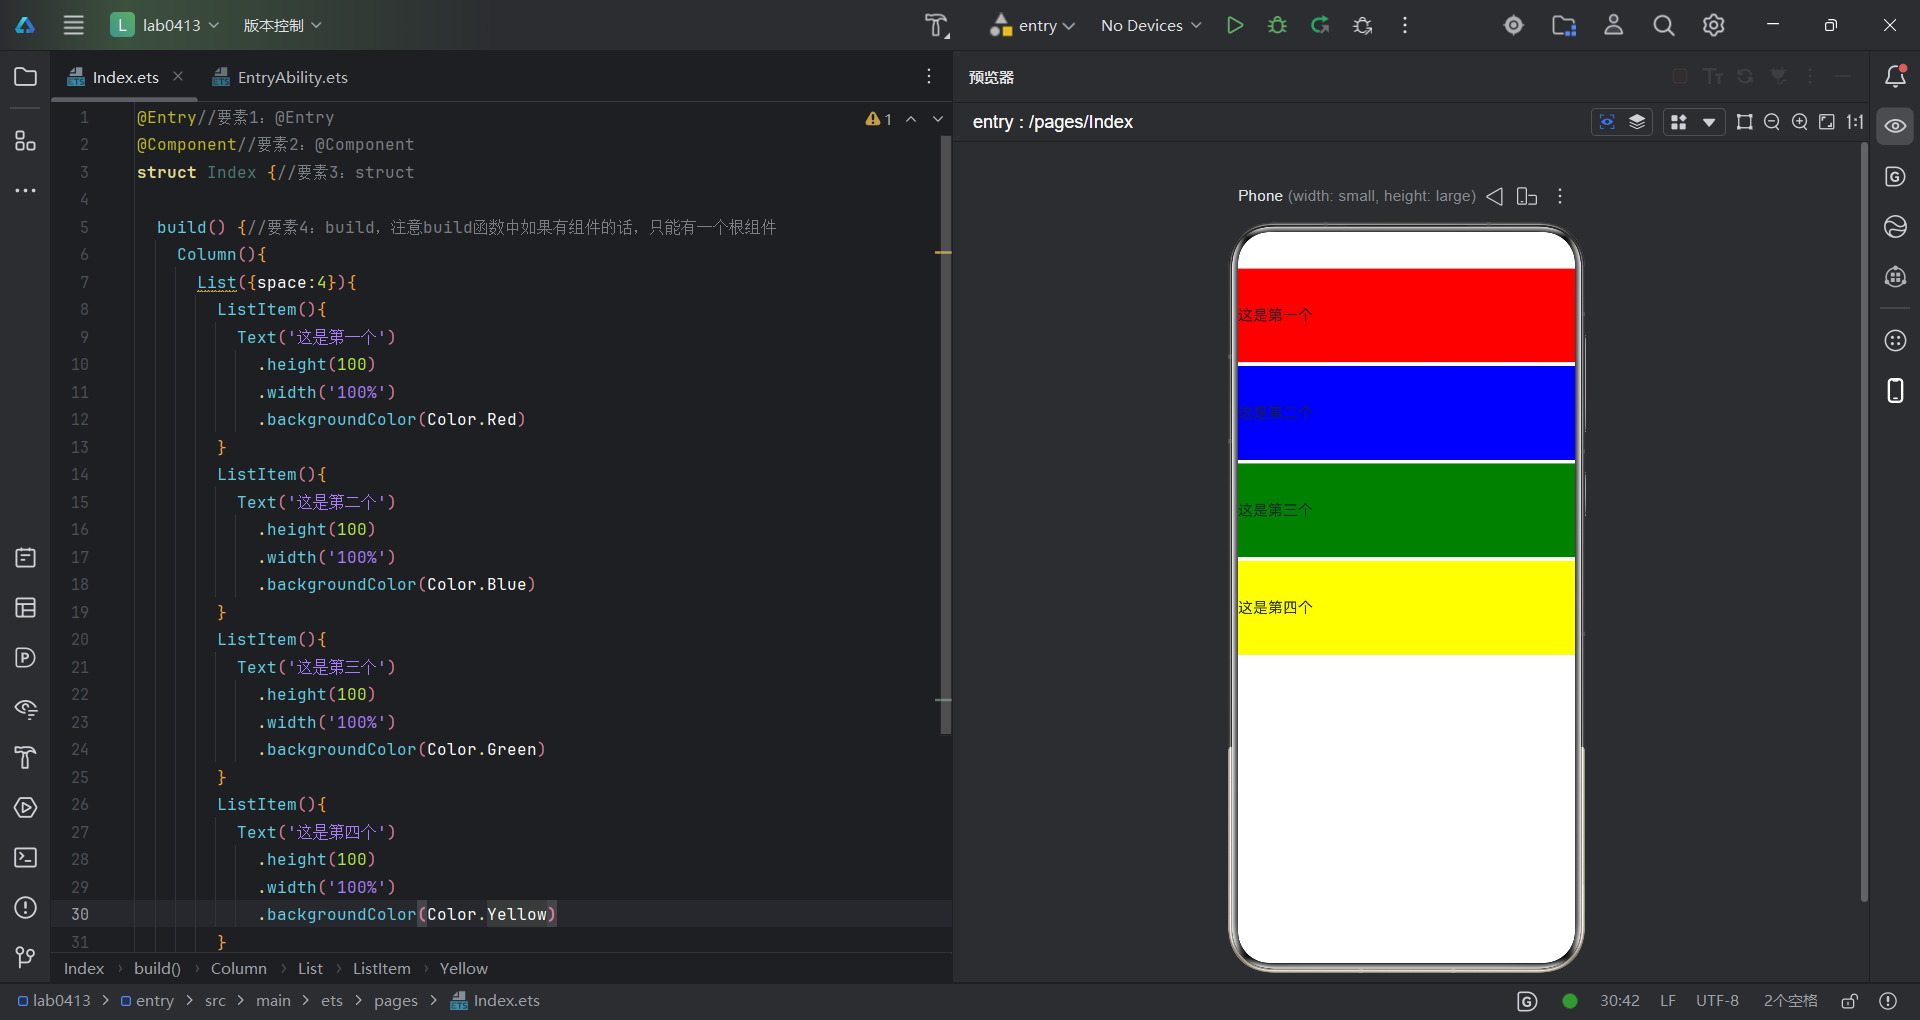Click the yellow list item in preview
Screen dimensions: 1920x1020
coord(1406,607)
